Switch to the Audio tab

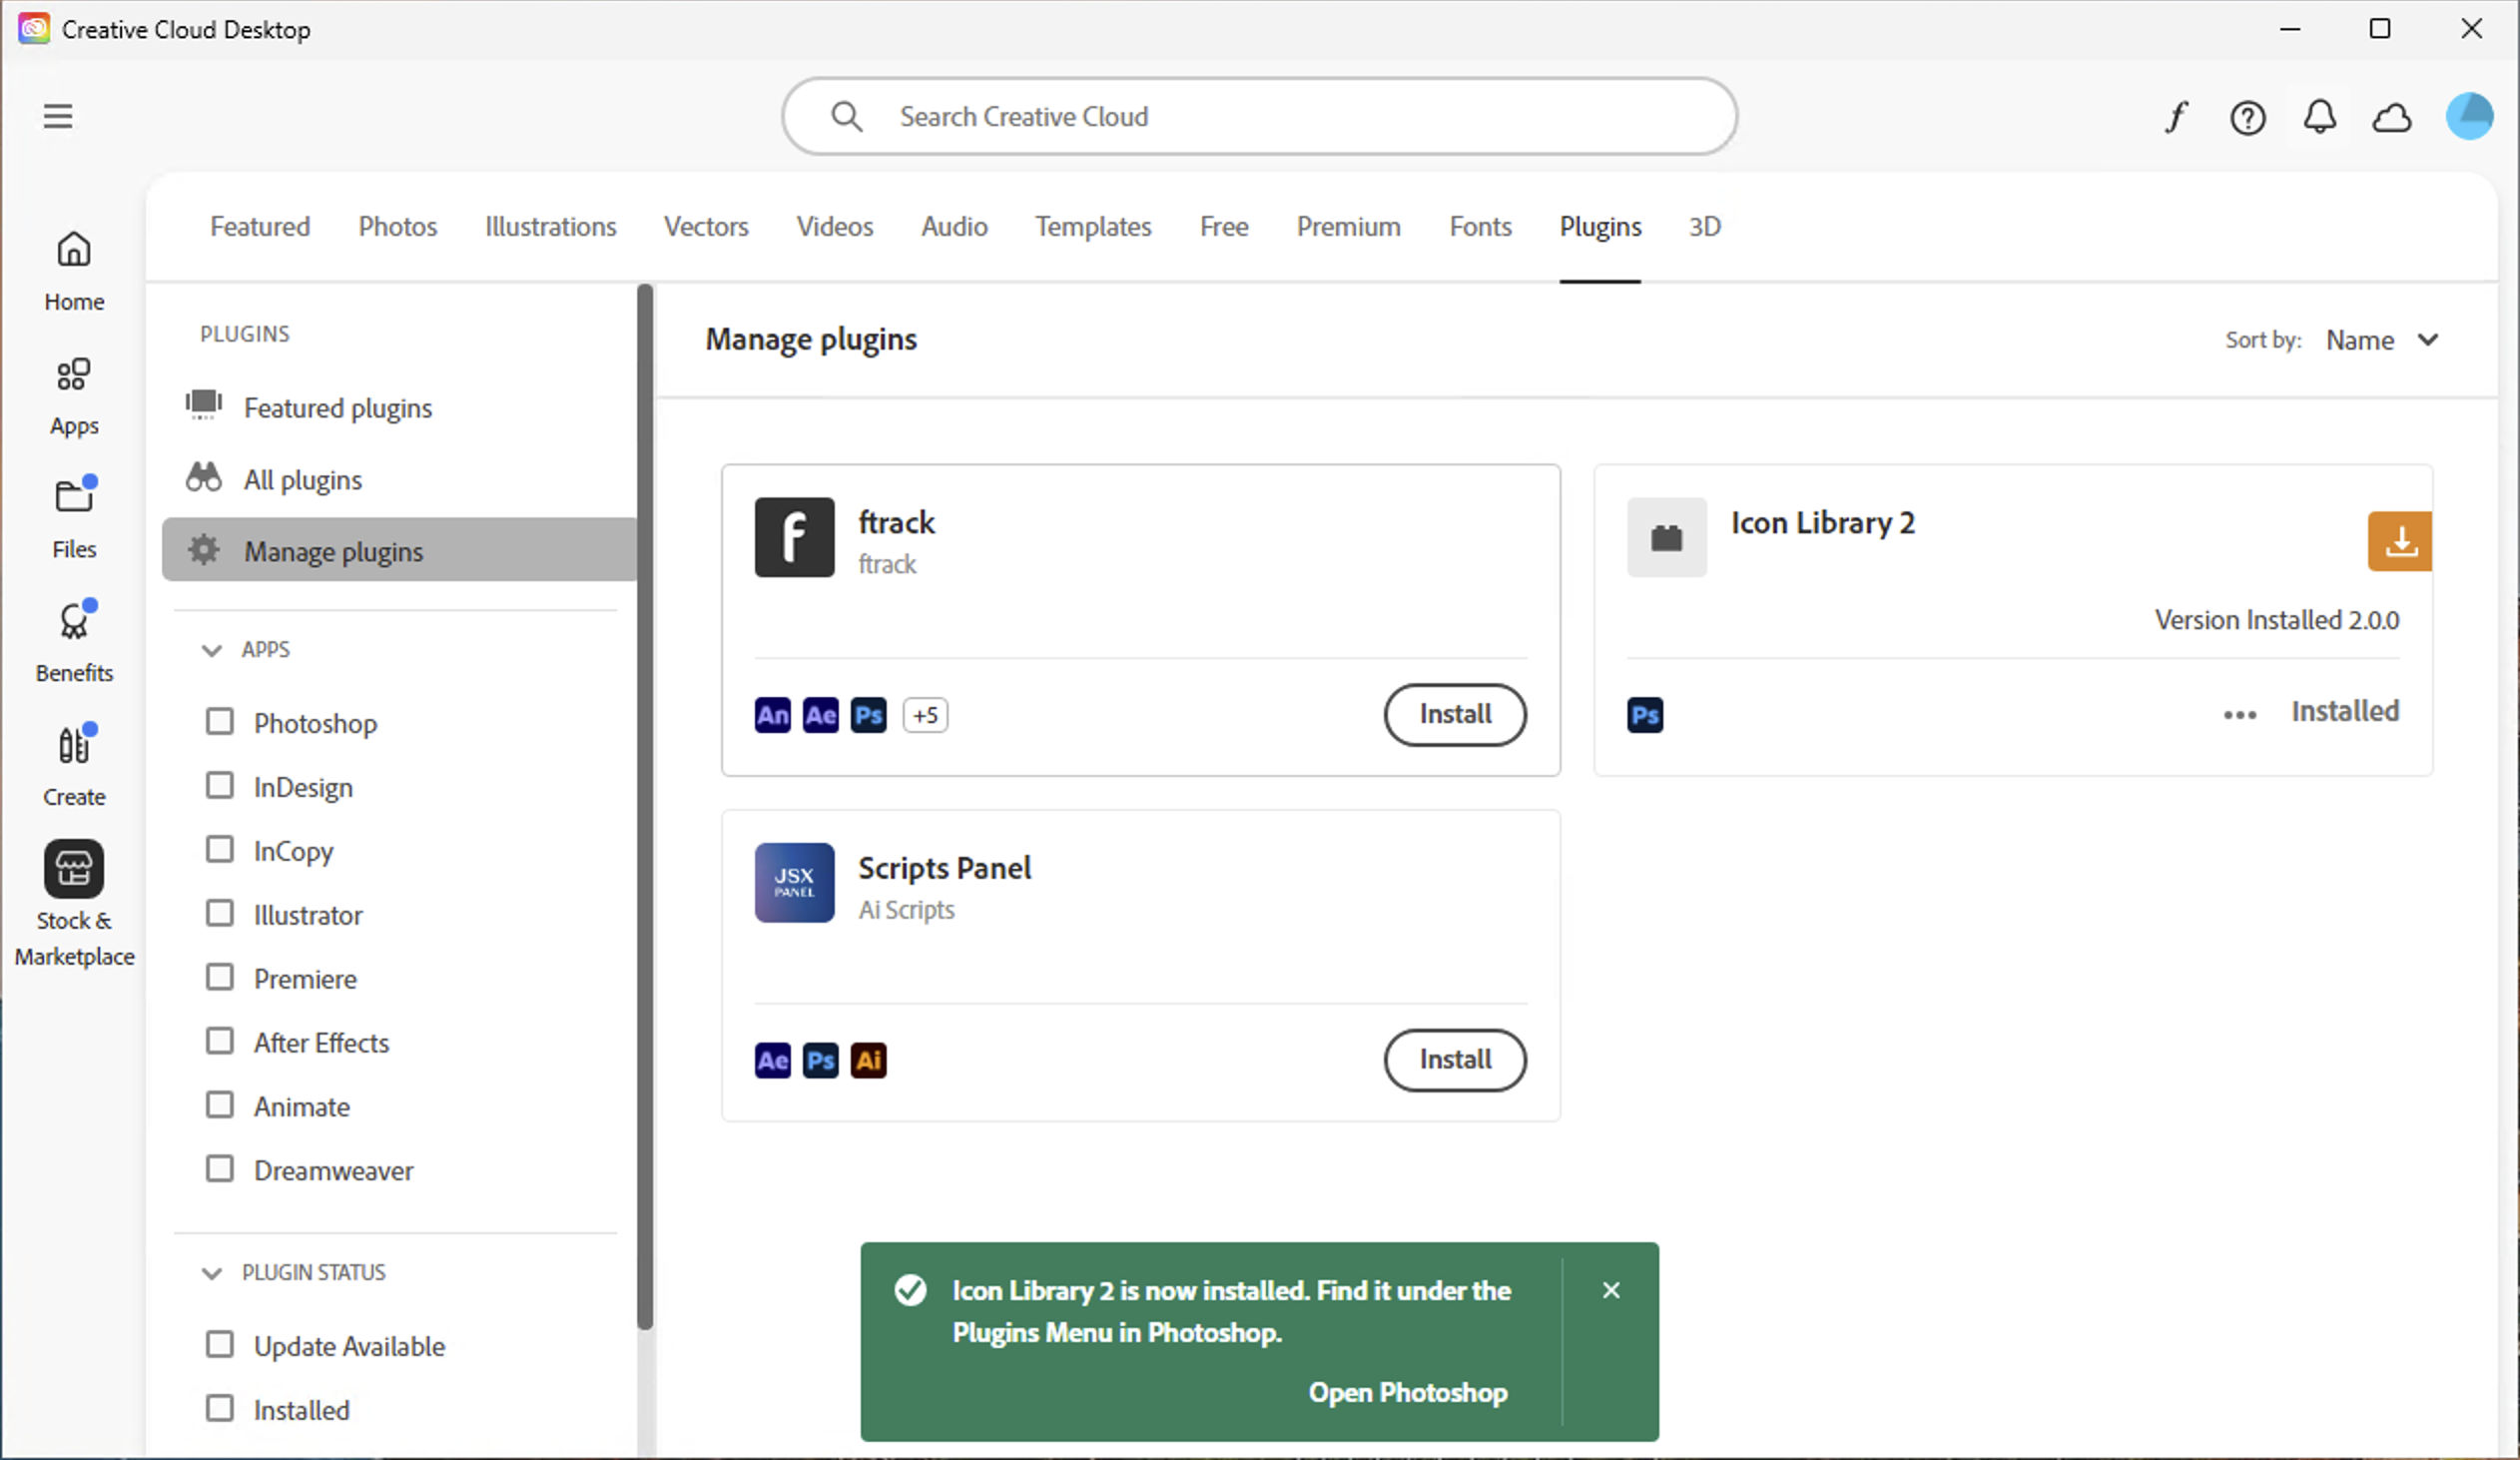[x=954, y=226]
